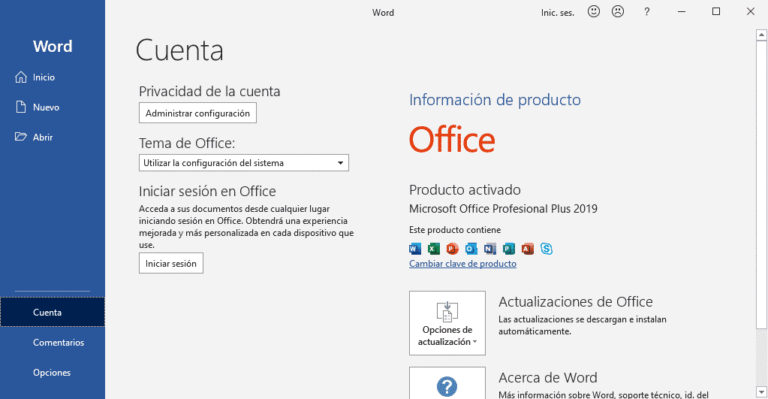The width and height of the screenshot is (768, 399).
Task: Click the Microsoft Office Profesional Plus 2019 text
Action: coord(503,209)
